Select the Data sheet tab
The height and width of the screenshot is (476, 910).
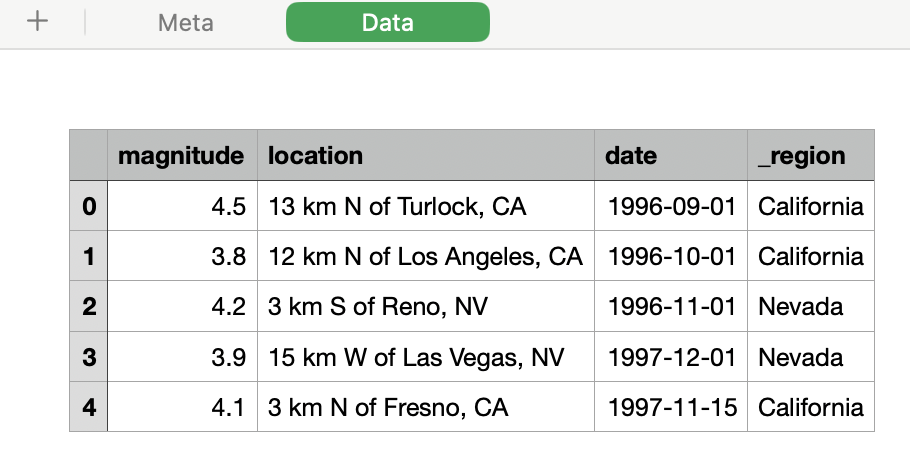click(x=388, y=22)
